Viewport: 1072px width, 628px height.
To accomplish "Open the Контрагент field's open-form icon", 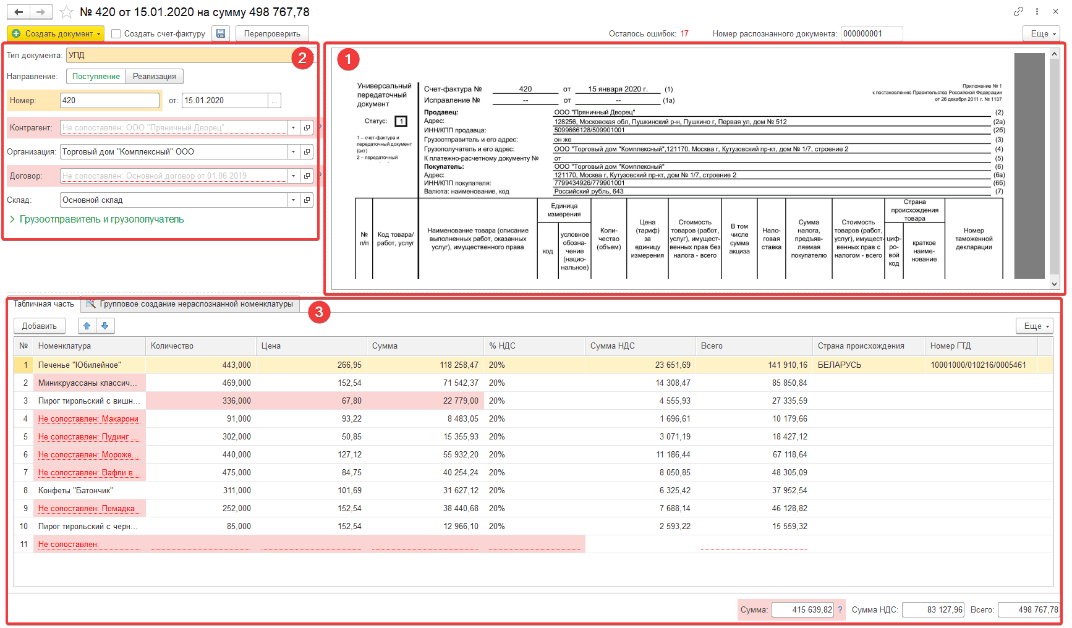I will click(308, 128).
